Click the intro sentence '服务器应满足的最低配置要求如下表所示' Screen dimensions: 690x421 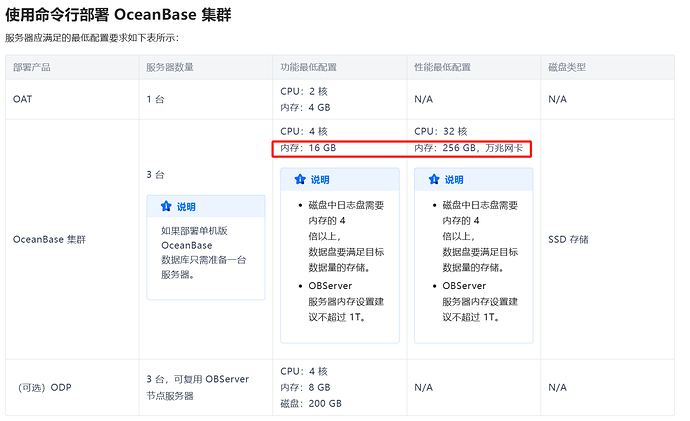(91, 38)
